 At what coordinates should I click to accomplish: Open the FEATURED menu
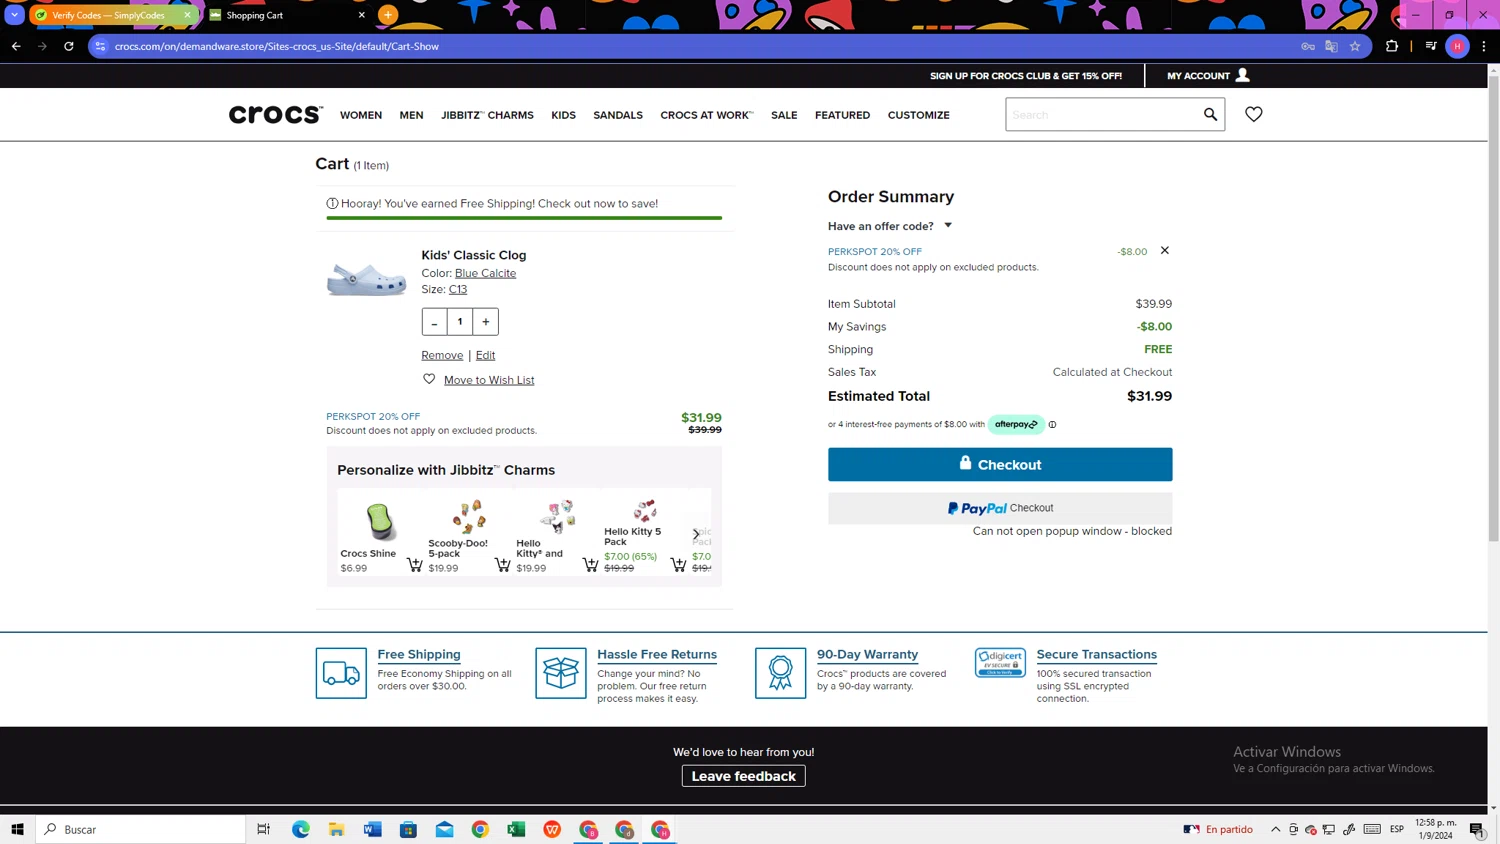pyautogui.click(x=842, y=115)
